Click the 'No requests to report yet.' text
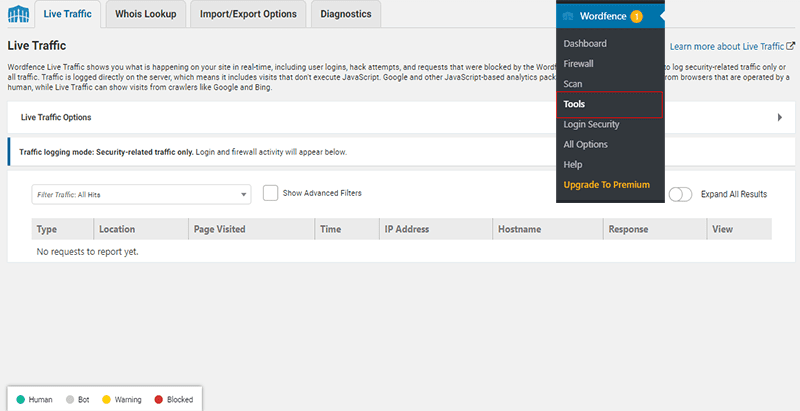 click(87, 252)
